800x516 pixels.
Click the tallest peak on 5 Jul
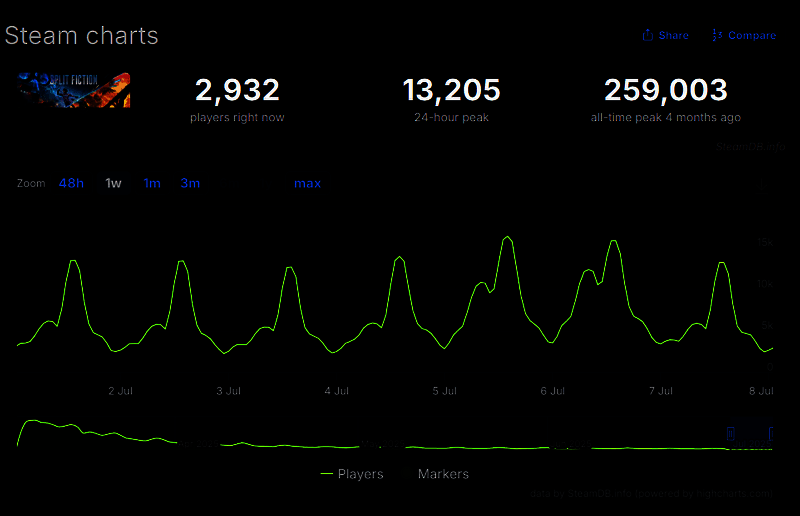pos(507,238)
